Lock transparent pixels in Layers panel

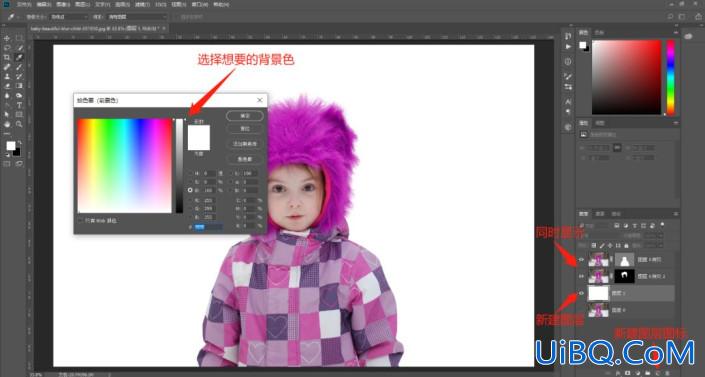click(x=594, y=246)
